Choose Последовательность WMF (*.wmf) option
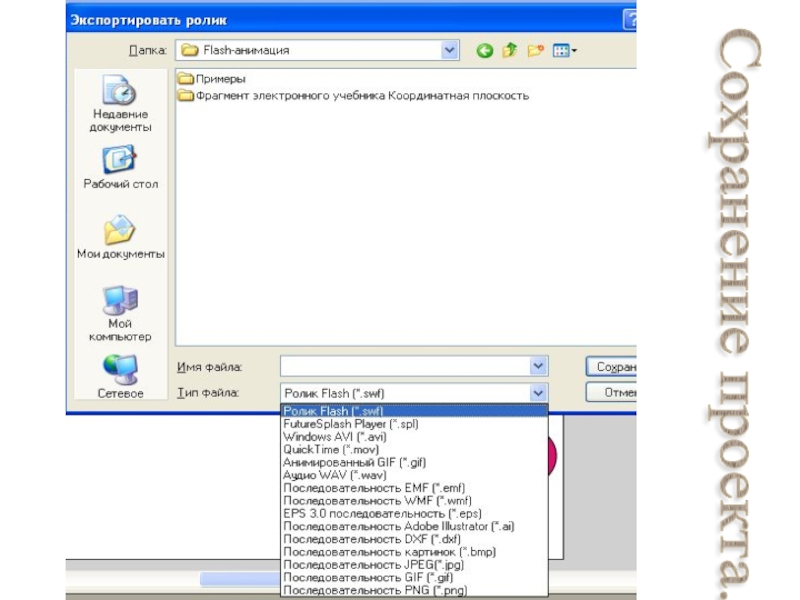 point(414,501)
